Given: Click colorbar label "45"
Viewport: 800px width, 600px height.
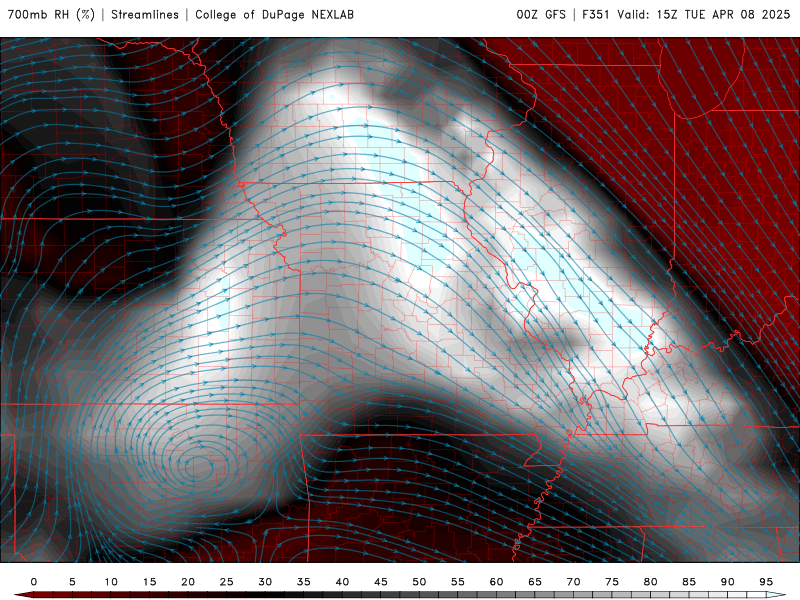Looking at the screenshot, I should [x=381, y=582].
